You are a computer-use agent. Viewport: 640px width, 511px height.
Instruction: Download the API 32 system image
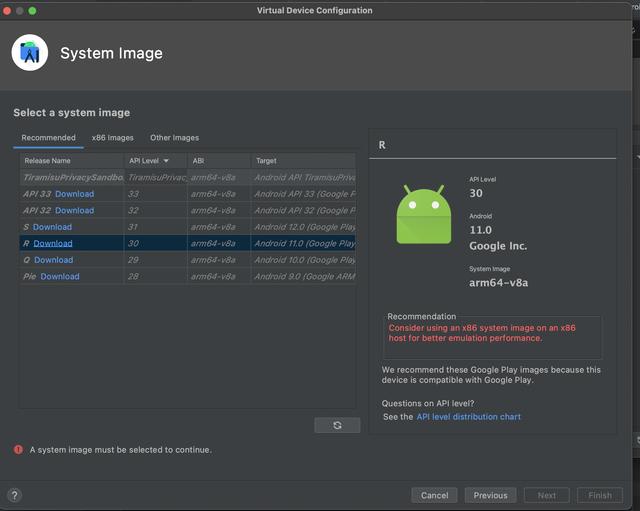pos(74,211)
